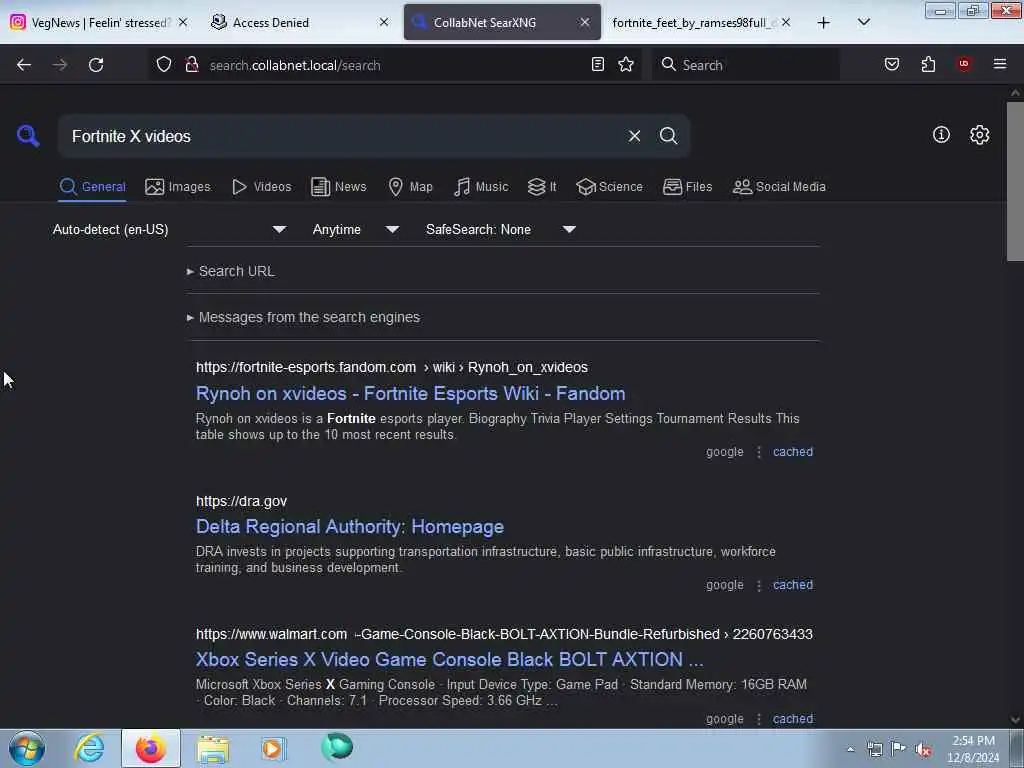Close the Access Denied tab
Image resolution: width=1024 pixels, height=768 pixels.
(384, 22)
